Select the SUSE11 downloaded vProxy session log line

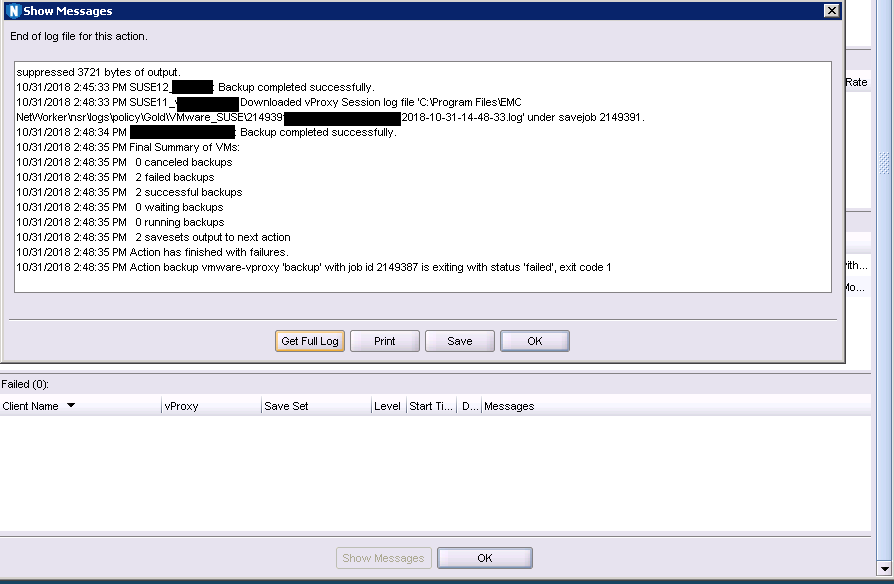point(330,110)
